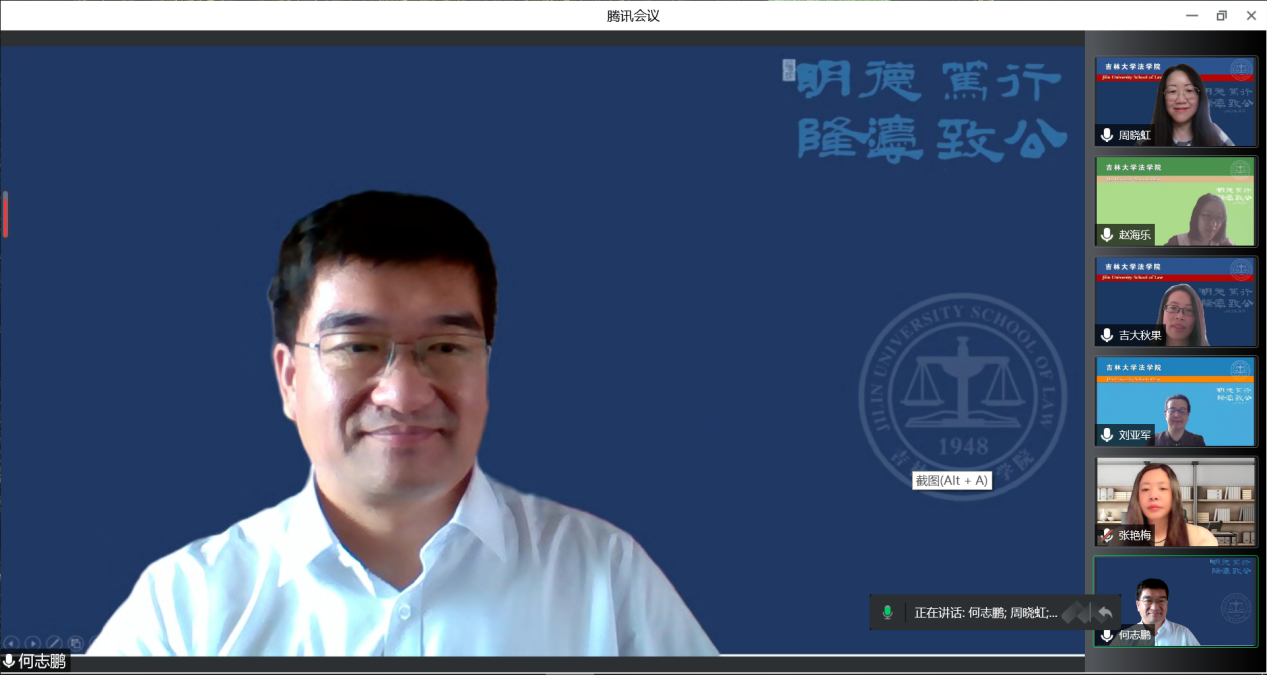Click microphone icon beside 吉大秋果 name
The image size is (1267, 675).
coord(1107,335)
